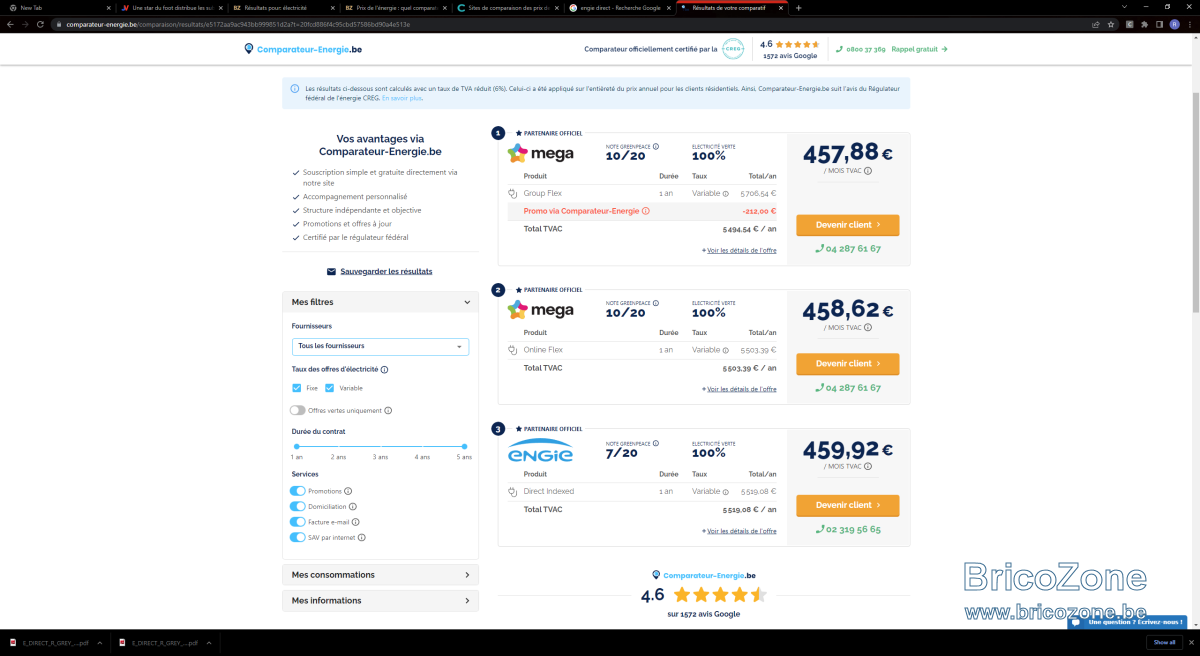Click Devenir client for the Mega Group Flex offer

847,225
